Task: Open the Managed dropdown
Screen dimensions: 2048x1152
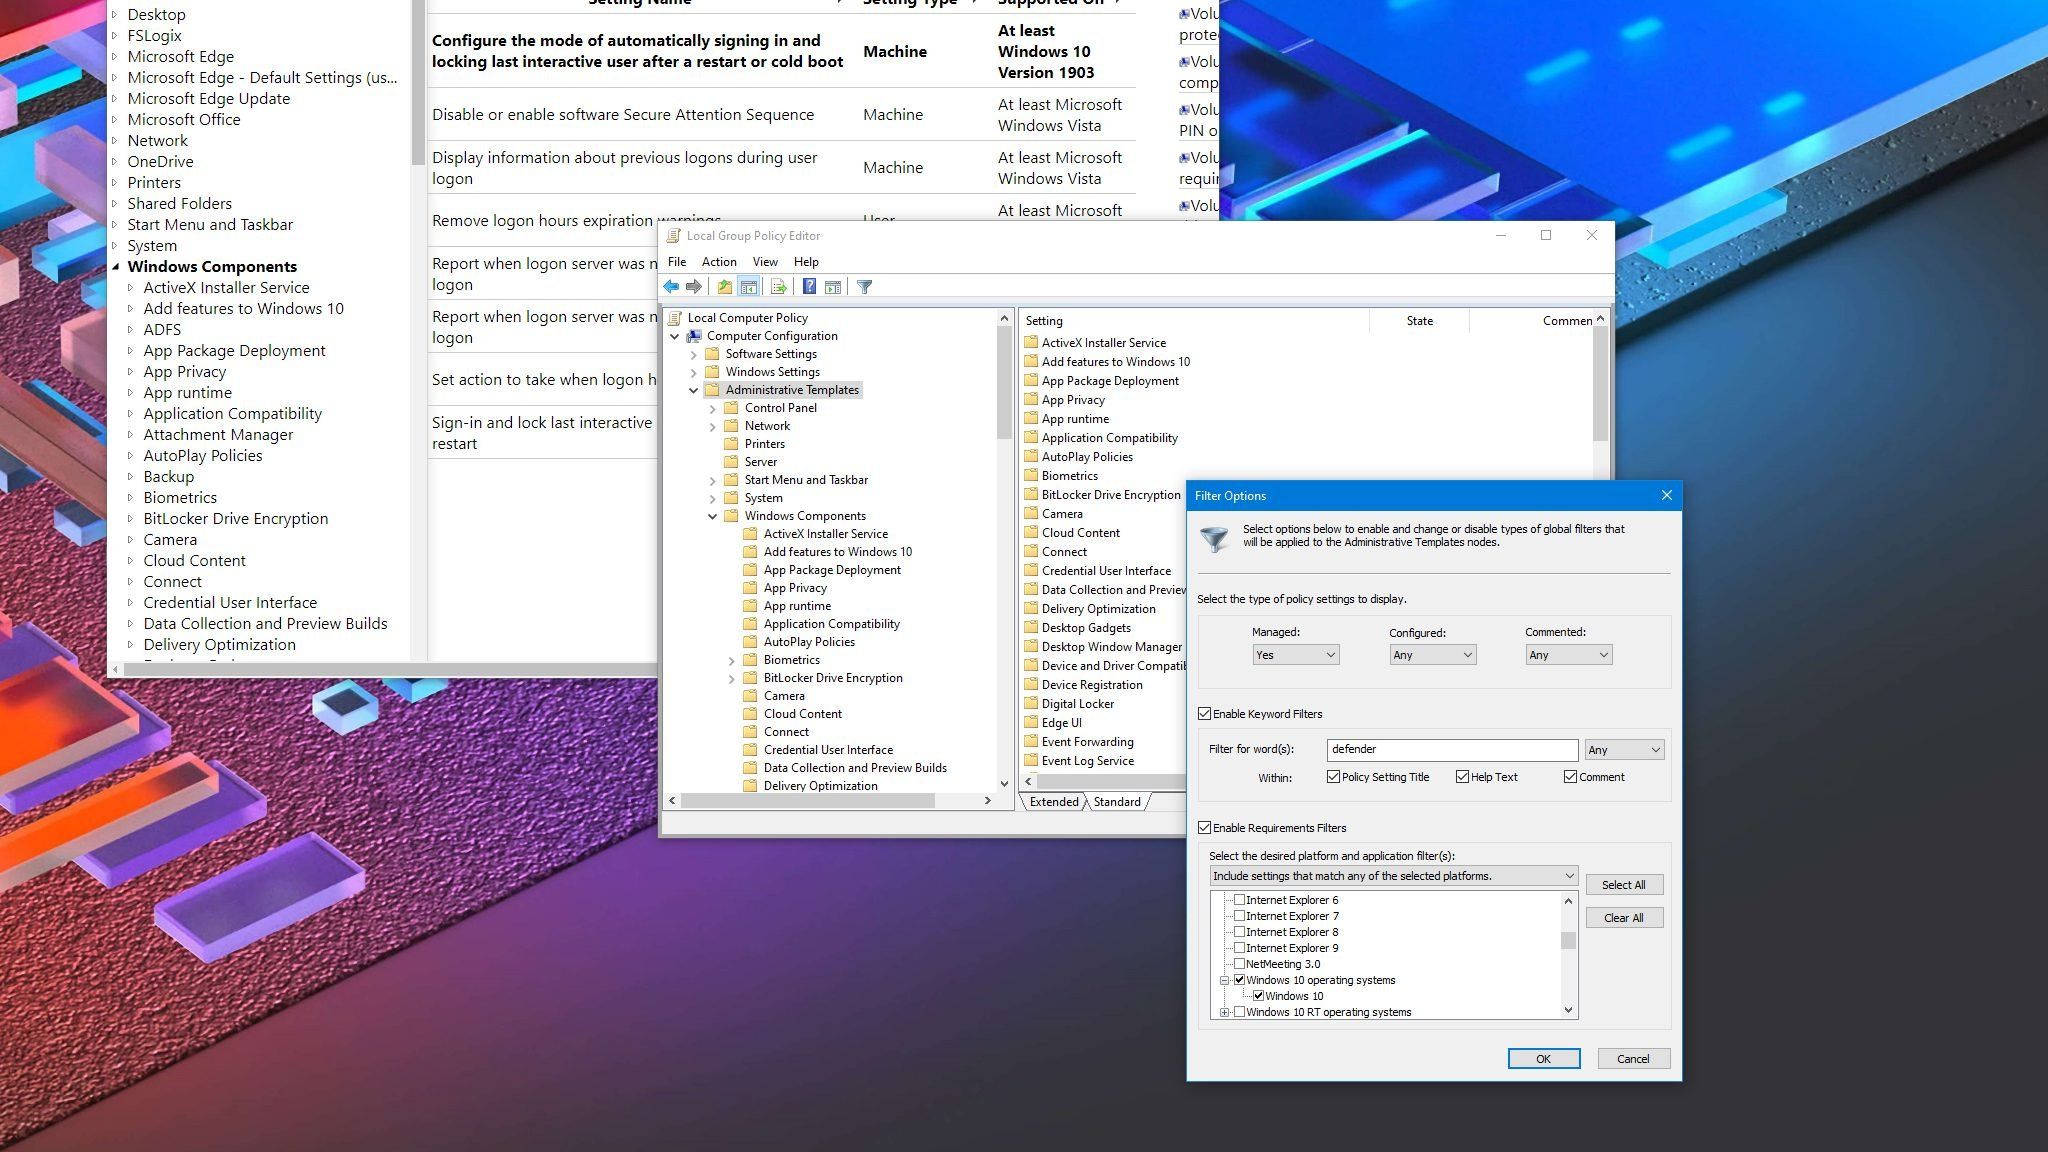Action: pos(1295,655)
